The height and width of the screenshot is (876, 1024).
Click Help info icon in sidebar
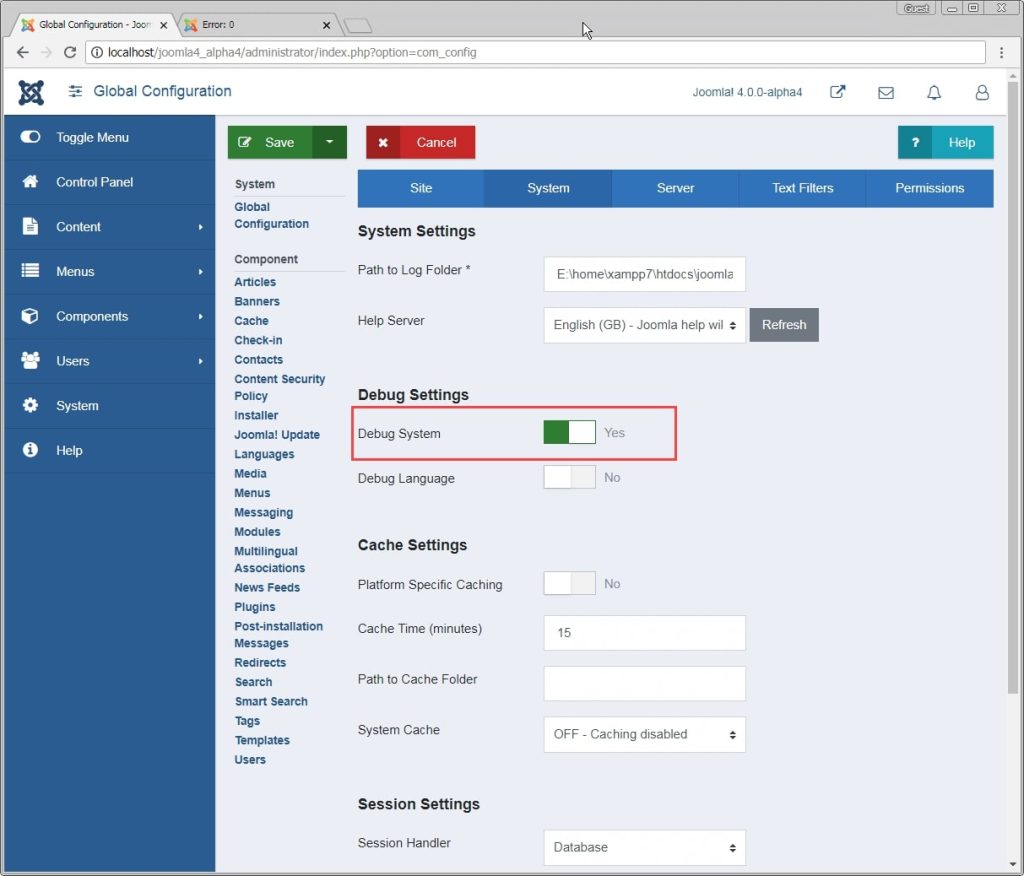click(x=30, y=449)
